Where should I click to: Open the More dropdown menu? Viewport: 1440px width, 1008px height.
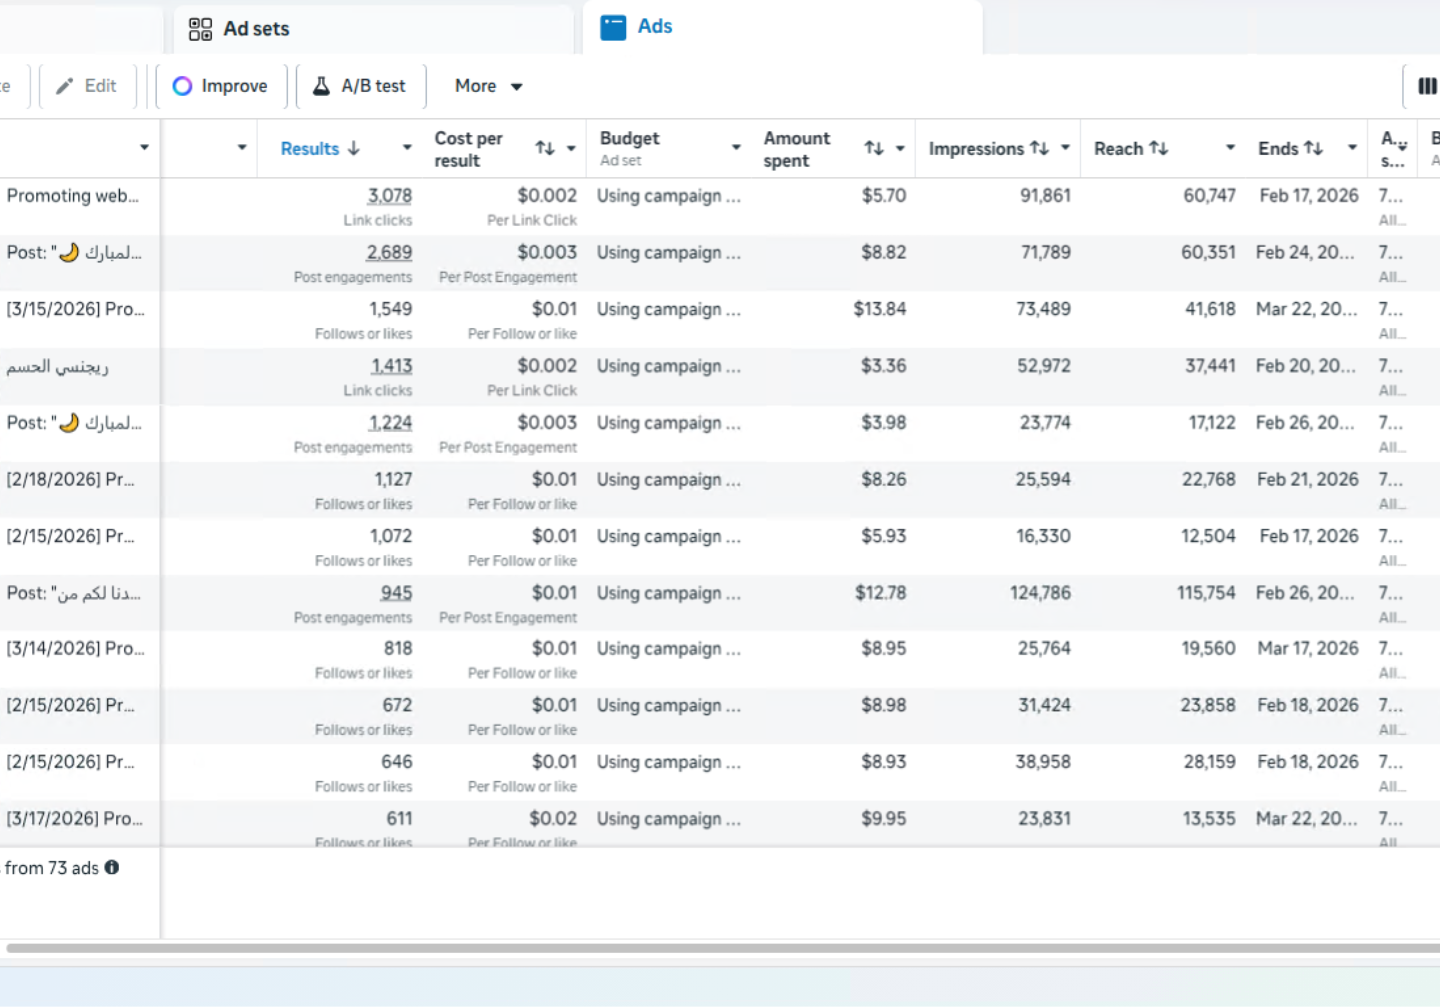[x=488, y=86]
